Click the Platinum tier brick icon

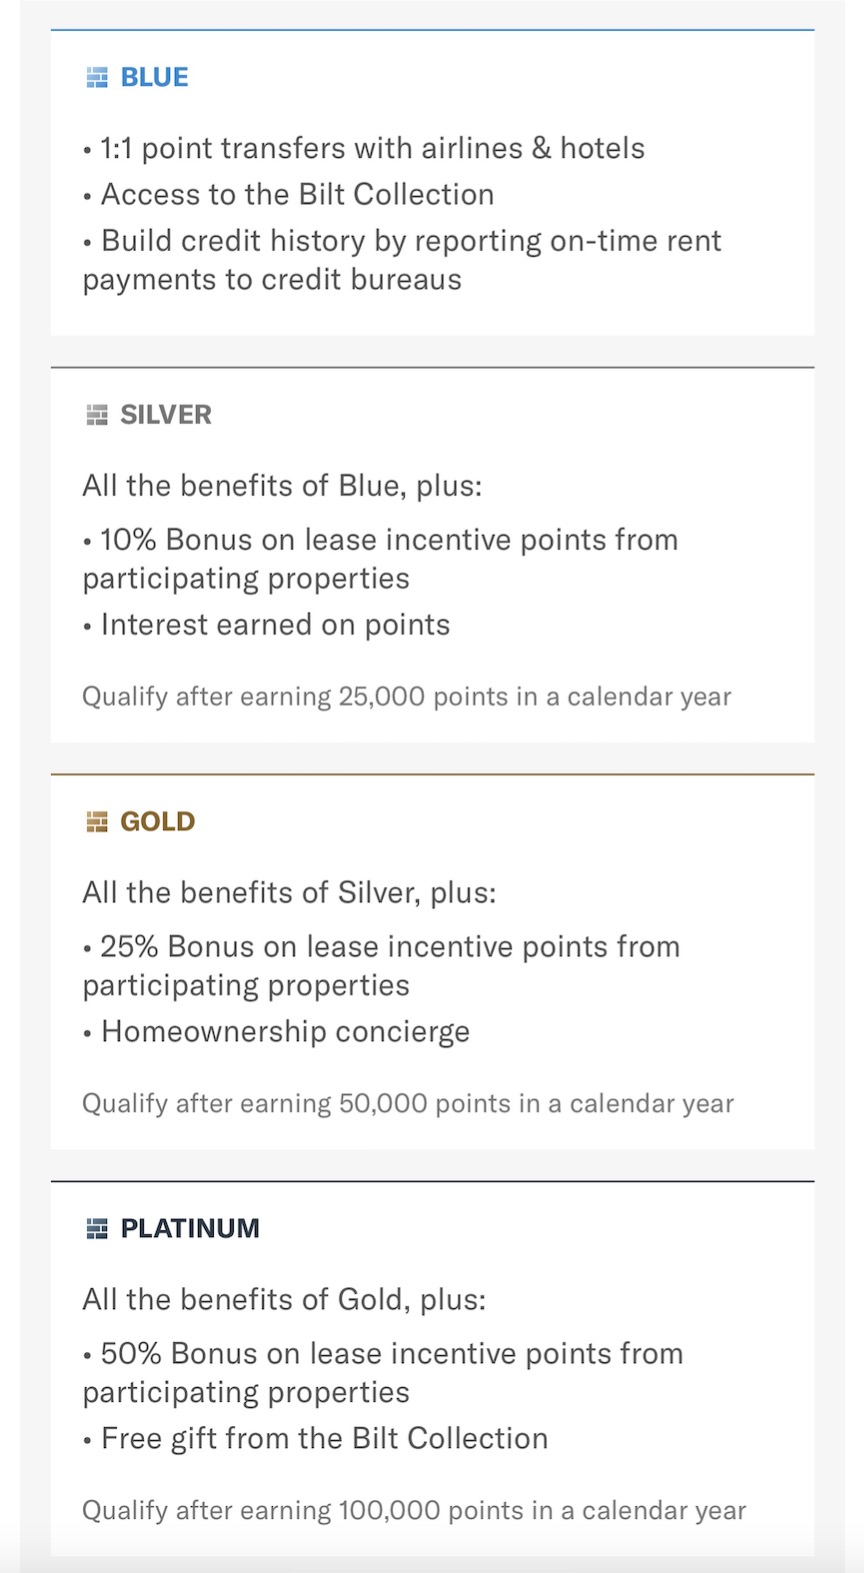click(x=97, y=1229)
